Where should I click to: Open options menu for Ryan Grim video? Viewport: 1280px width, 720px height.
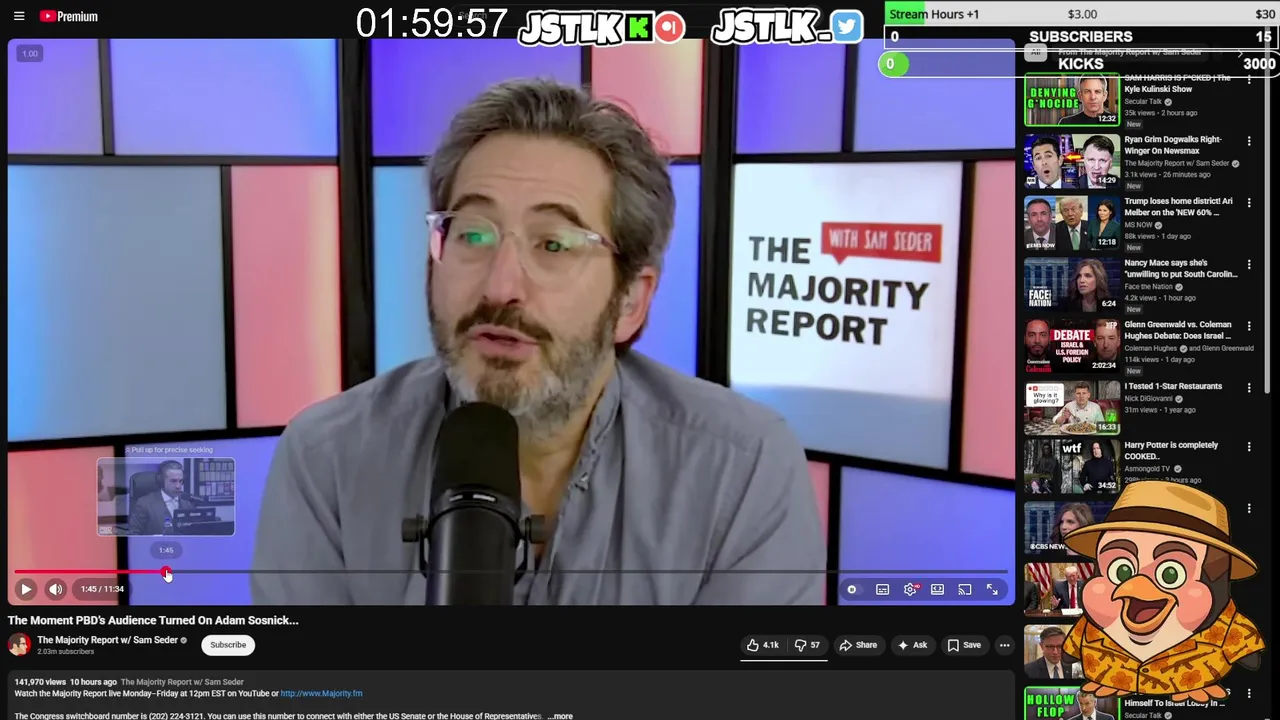1249,142
